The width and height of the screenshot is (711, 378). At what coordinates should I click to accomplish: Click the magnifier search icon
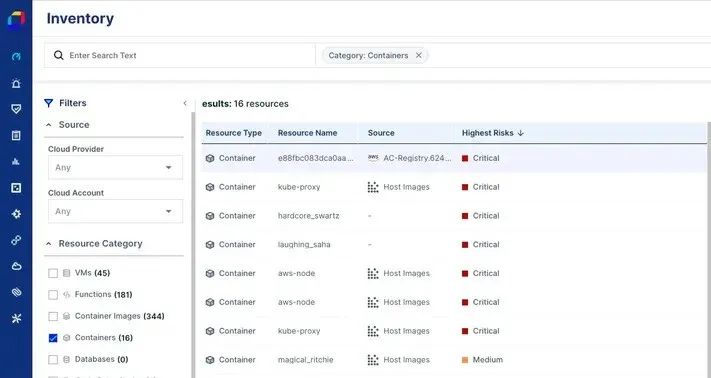click(x=58, y=55)
